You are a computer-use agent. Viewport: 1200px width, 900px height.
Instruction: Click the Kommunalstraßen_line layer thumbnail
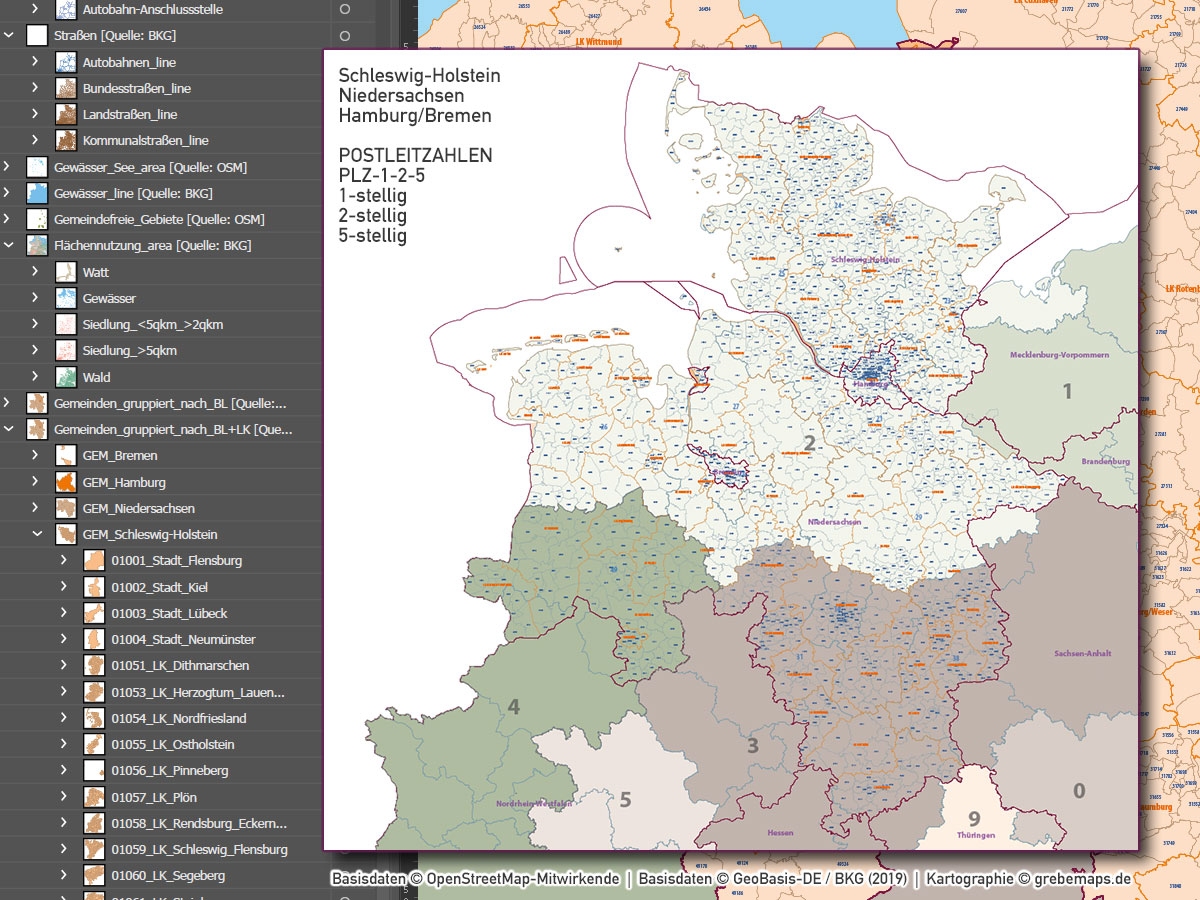click(x=66, y=140)
